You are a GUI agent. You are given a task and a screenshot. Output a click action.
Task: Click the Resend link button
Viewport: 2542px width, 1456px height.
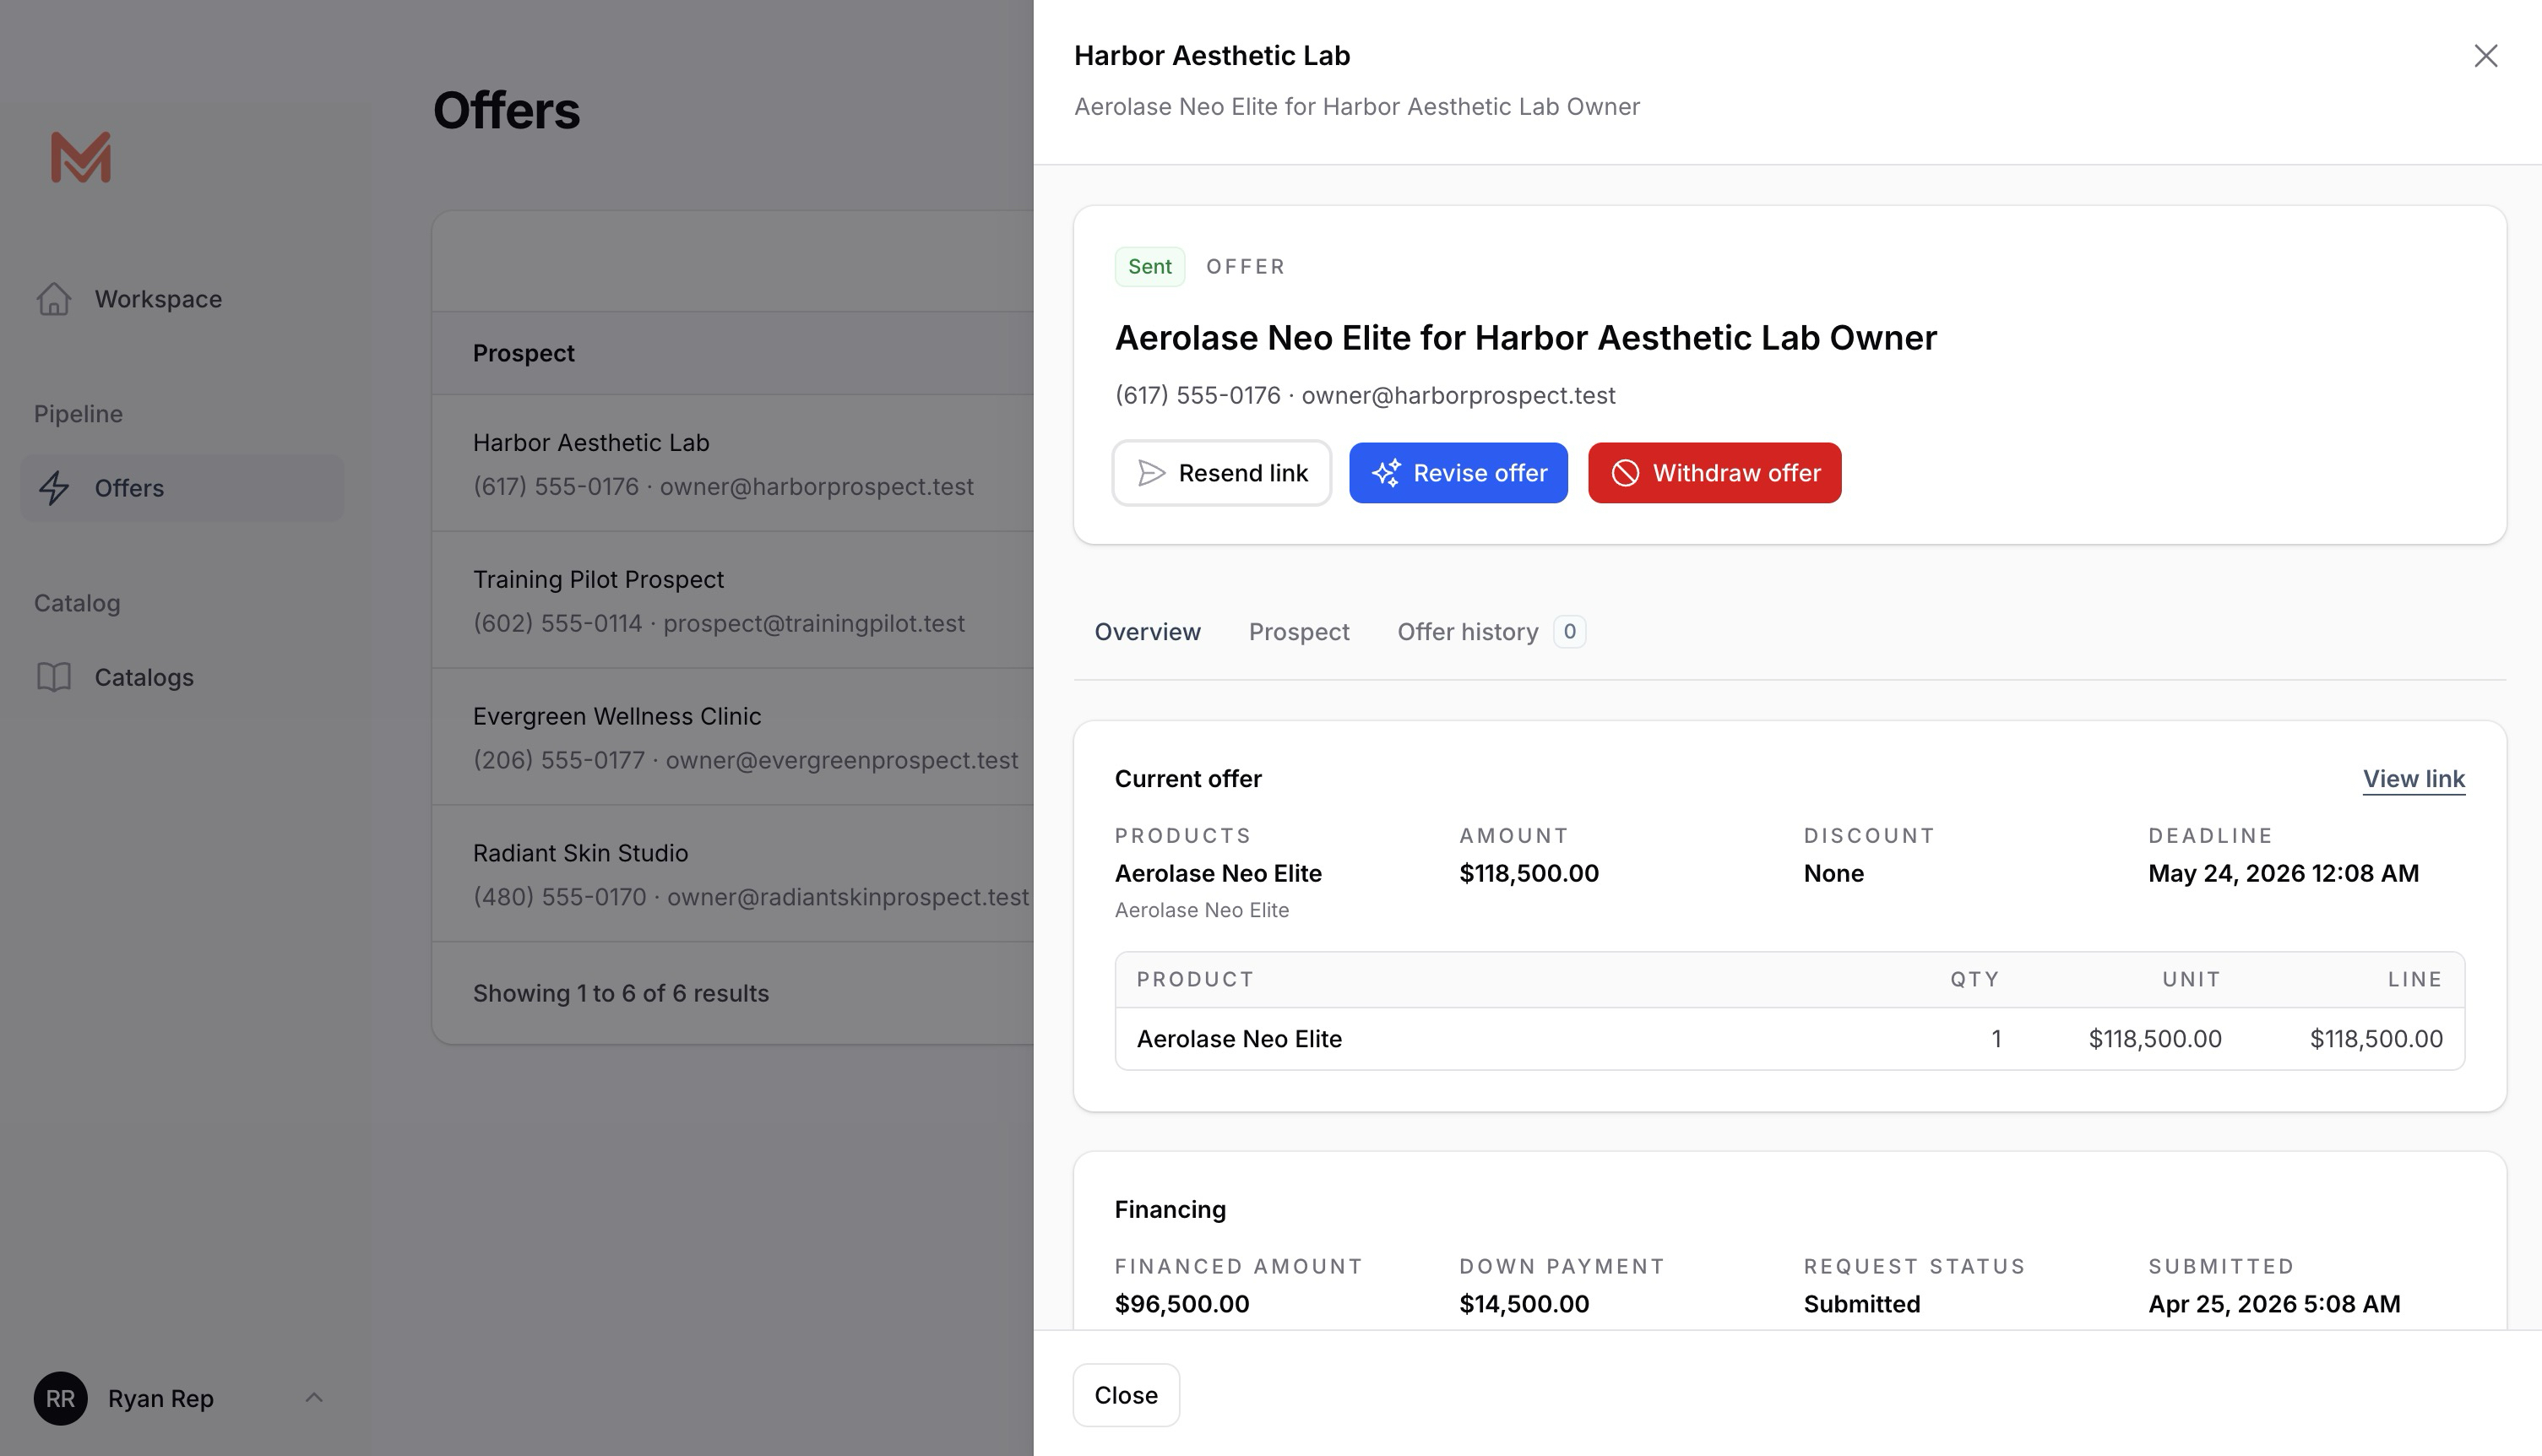coord(1222,473)
